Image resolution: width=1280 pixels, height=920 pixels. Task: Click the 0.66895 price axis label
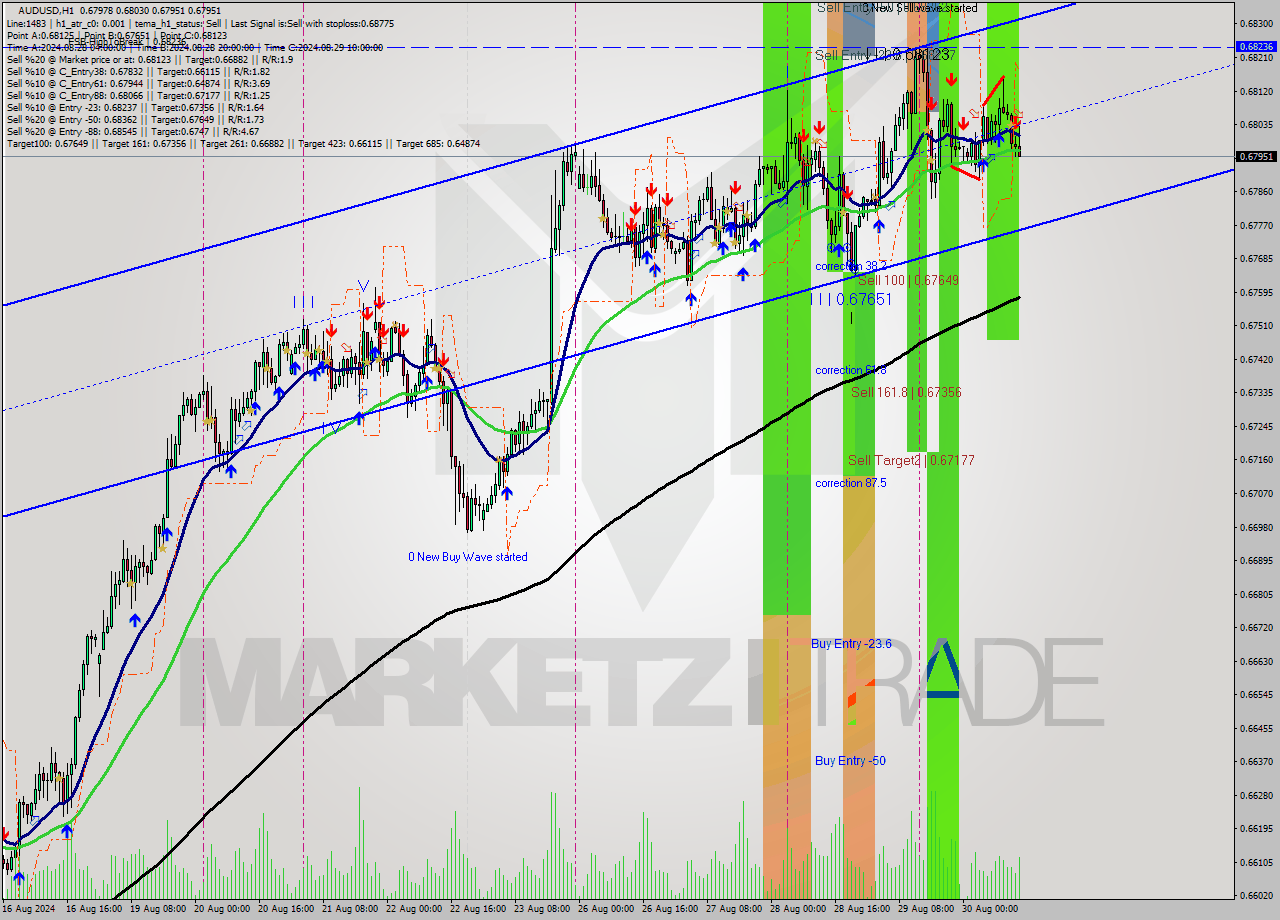tap(1256, 560)
